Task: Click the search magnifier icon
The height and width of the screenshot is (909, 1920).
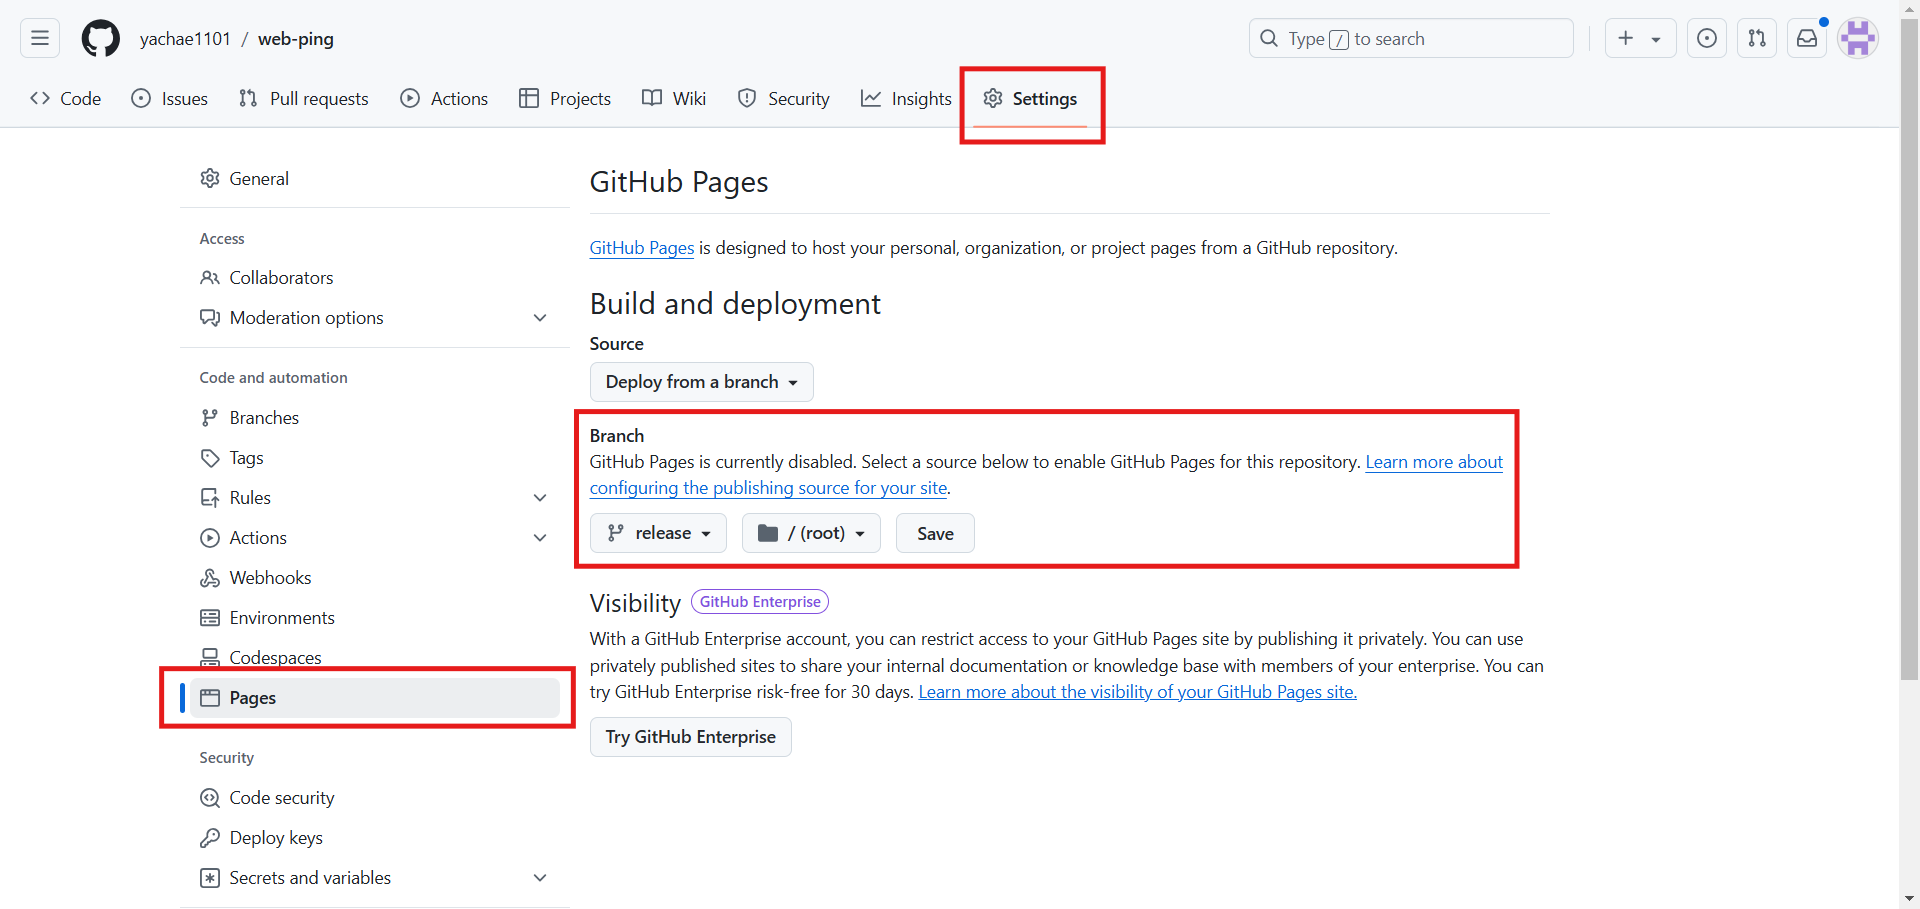Action: click(1269, 38)
